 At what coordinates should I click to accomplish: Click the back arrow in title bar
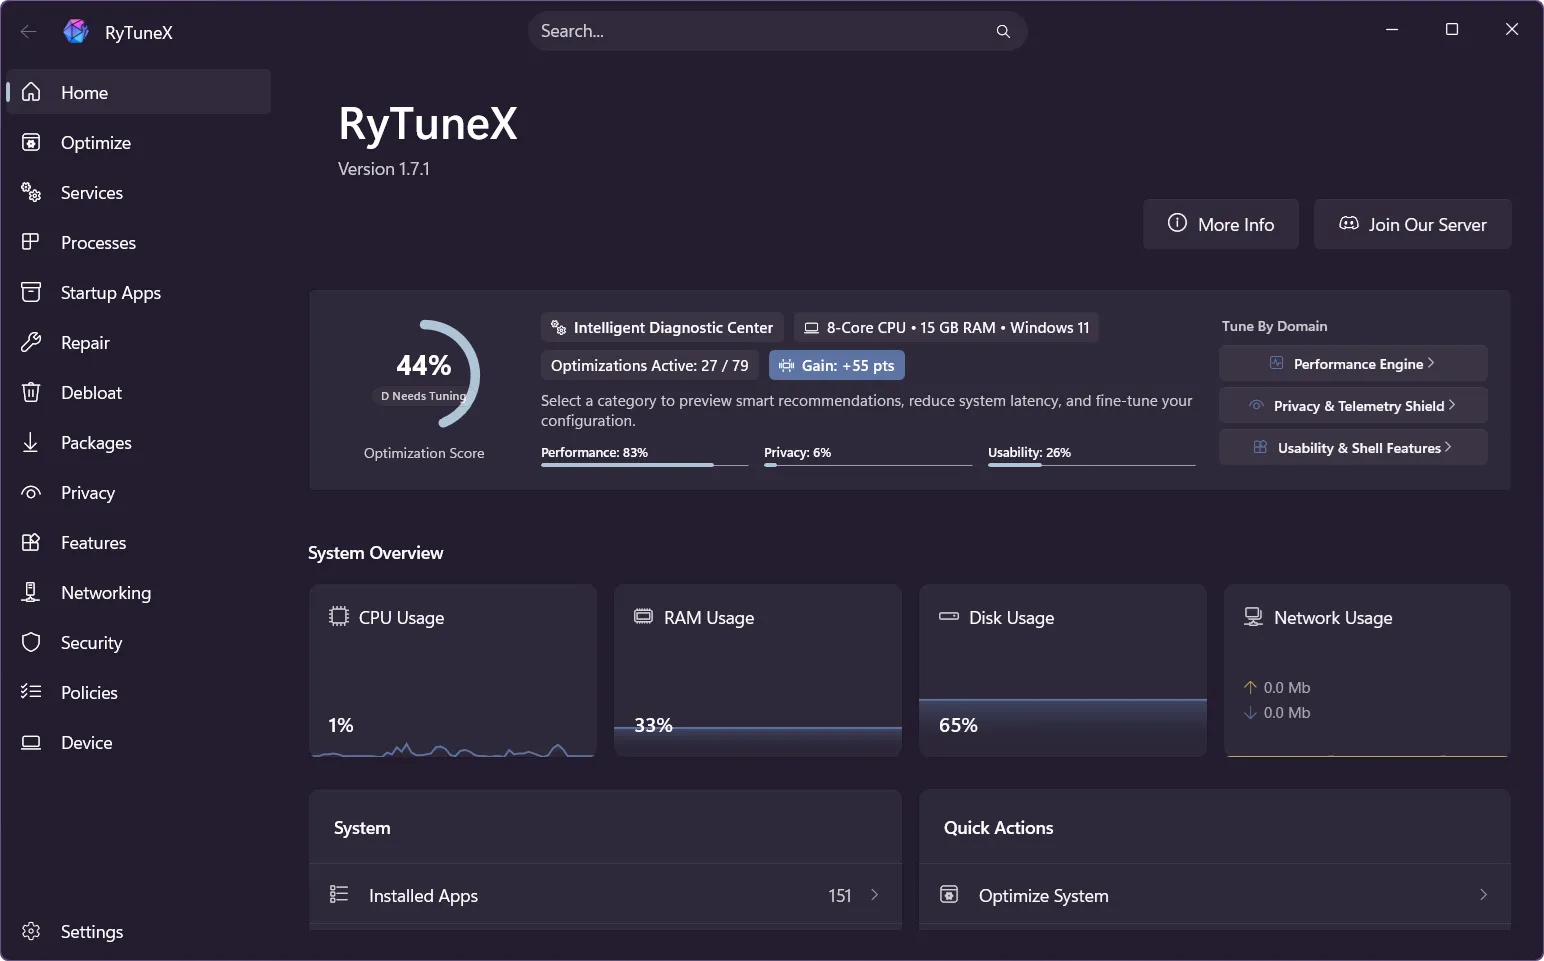click(28, 31)
